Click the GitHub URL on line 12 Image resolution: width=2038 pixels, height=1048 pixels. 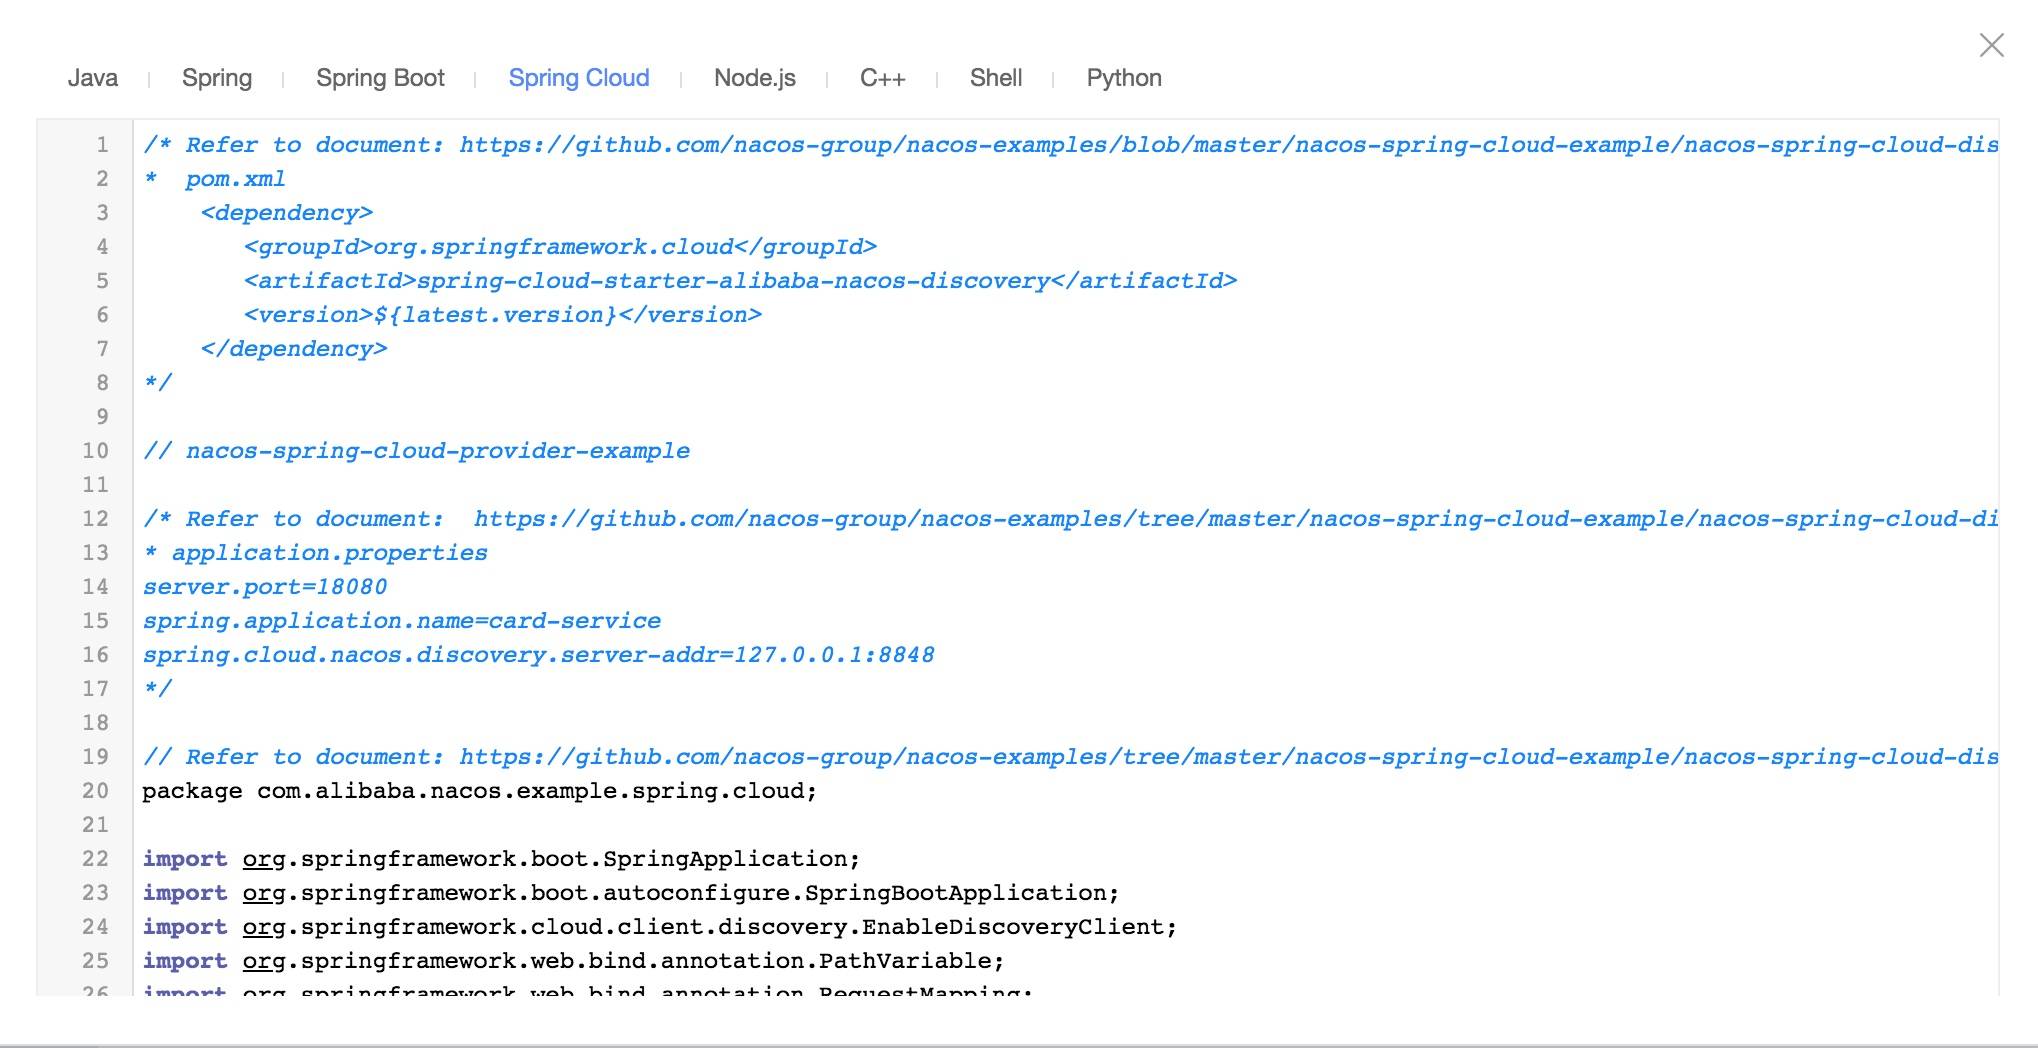pyautogui.click(x=1235, y=519)
